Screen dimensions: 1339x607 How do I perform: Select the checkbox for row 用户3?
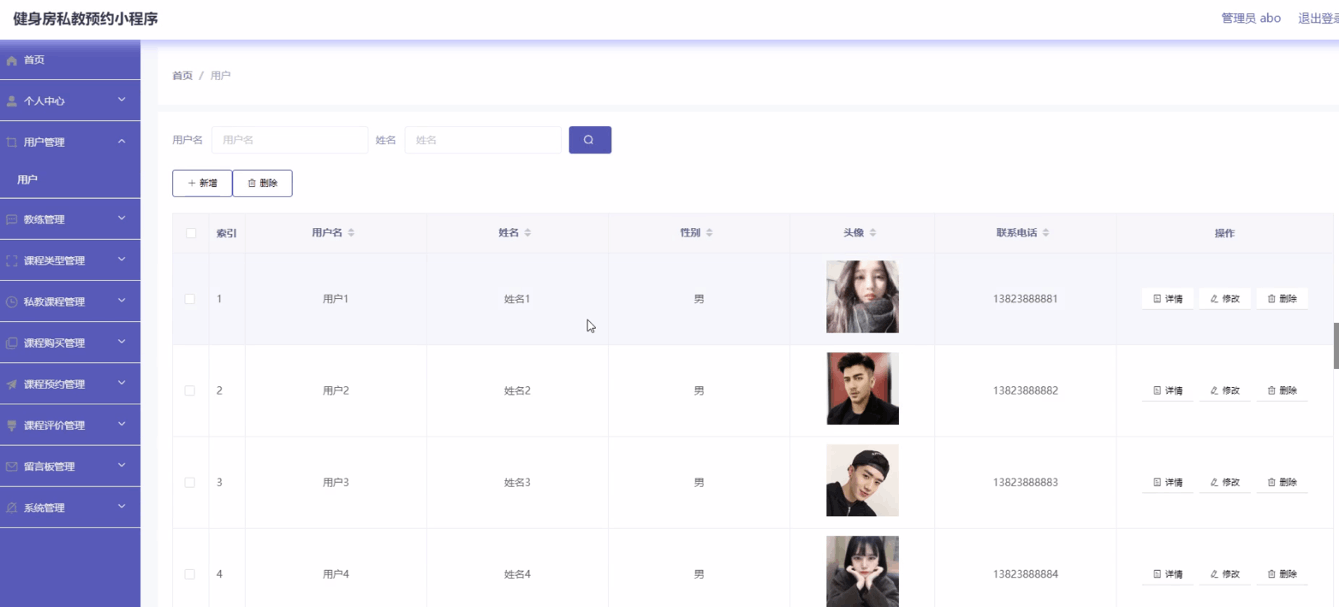coord(190,483)
